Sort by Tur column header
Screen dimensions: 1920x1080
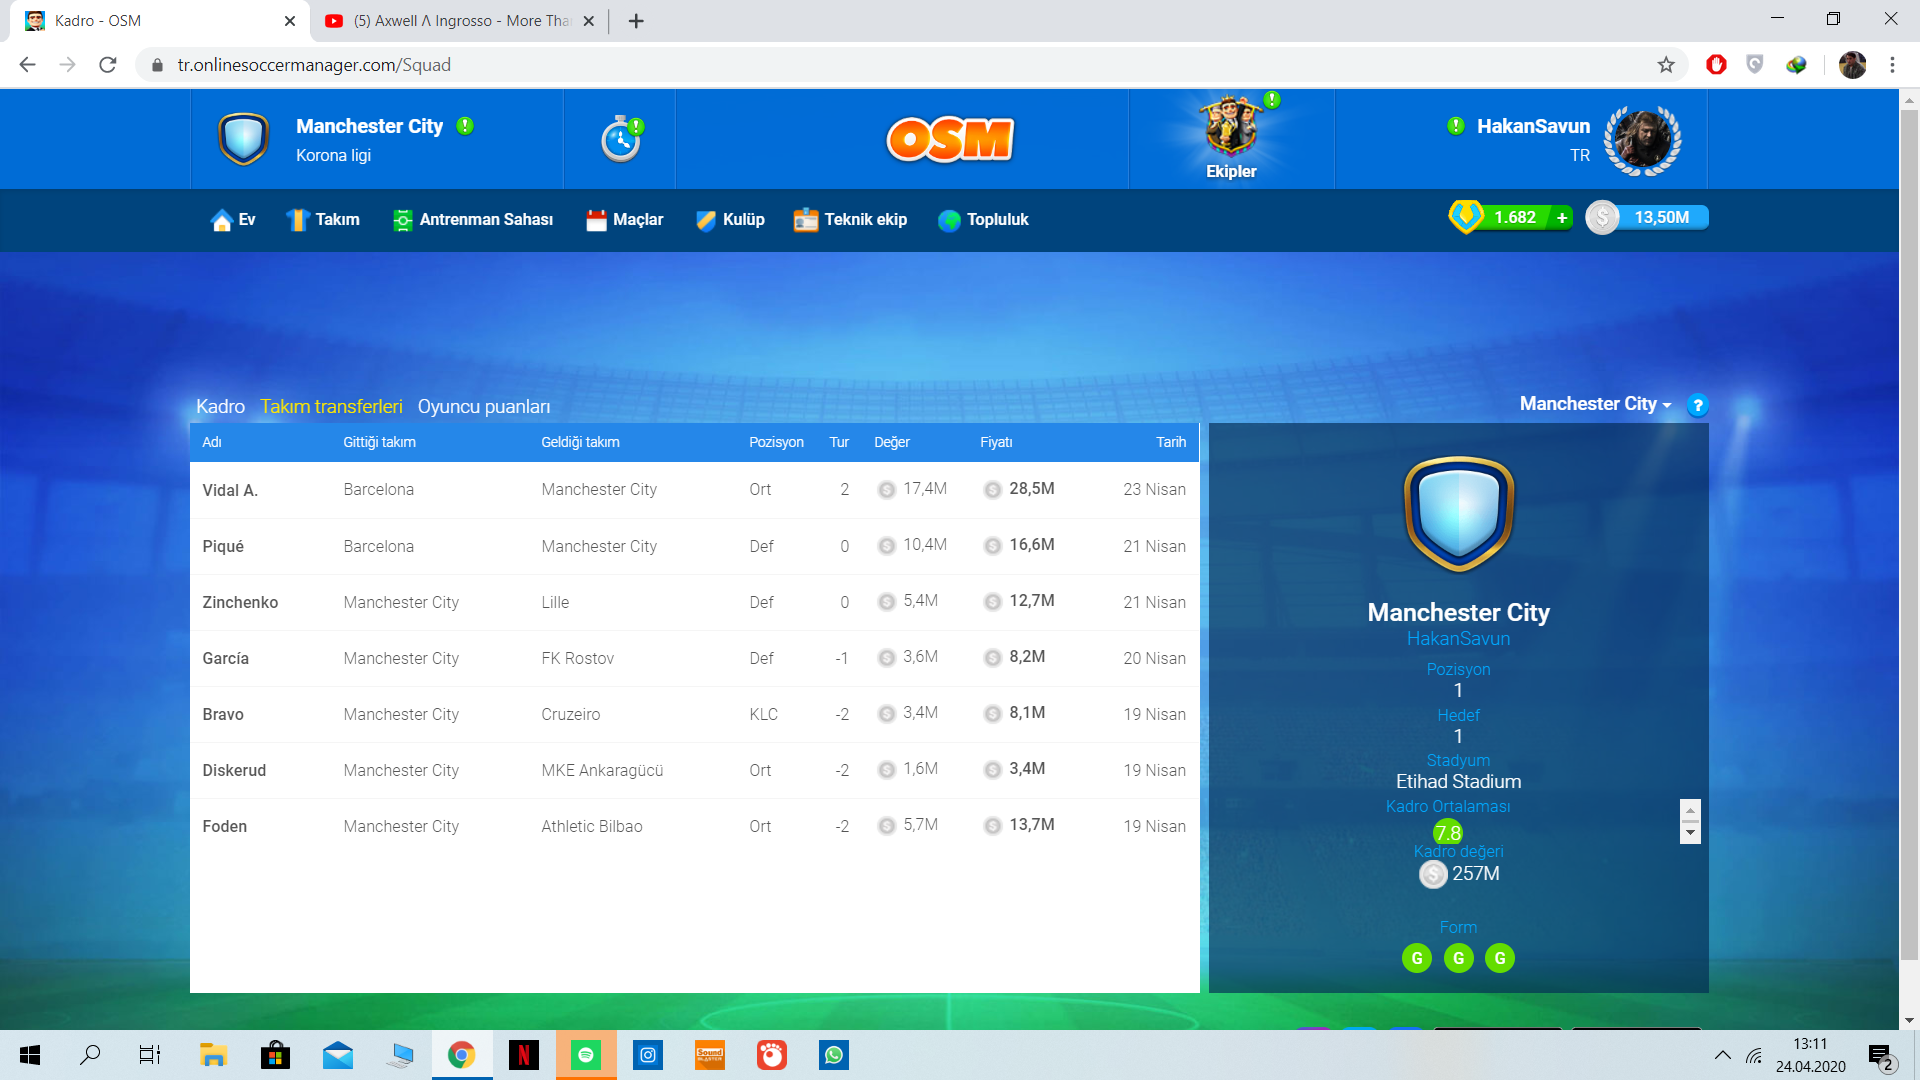pos(839,442)
